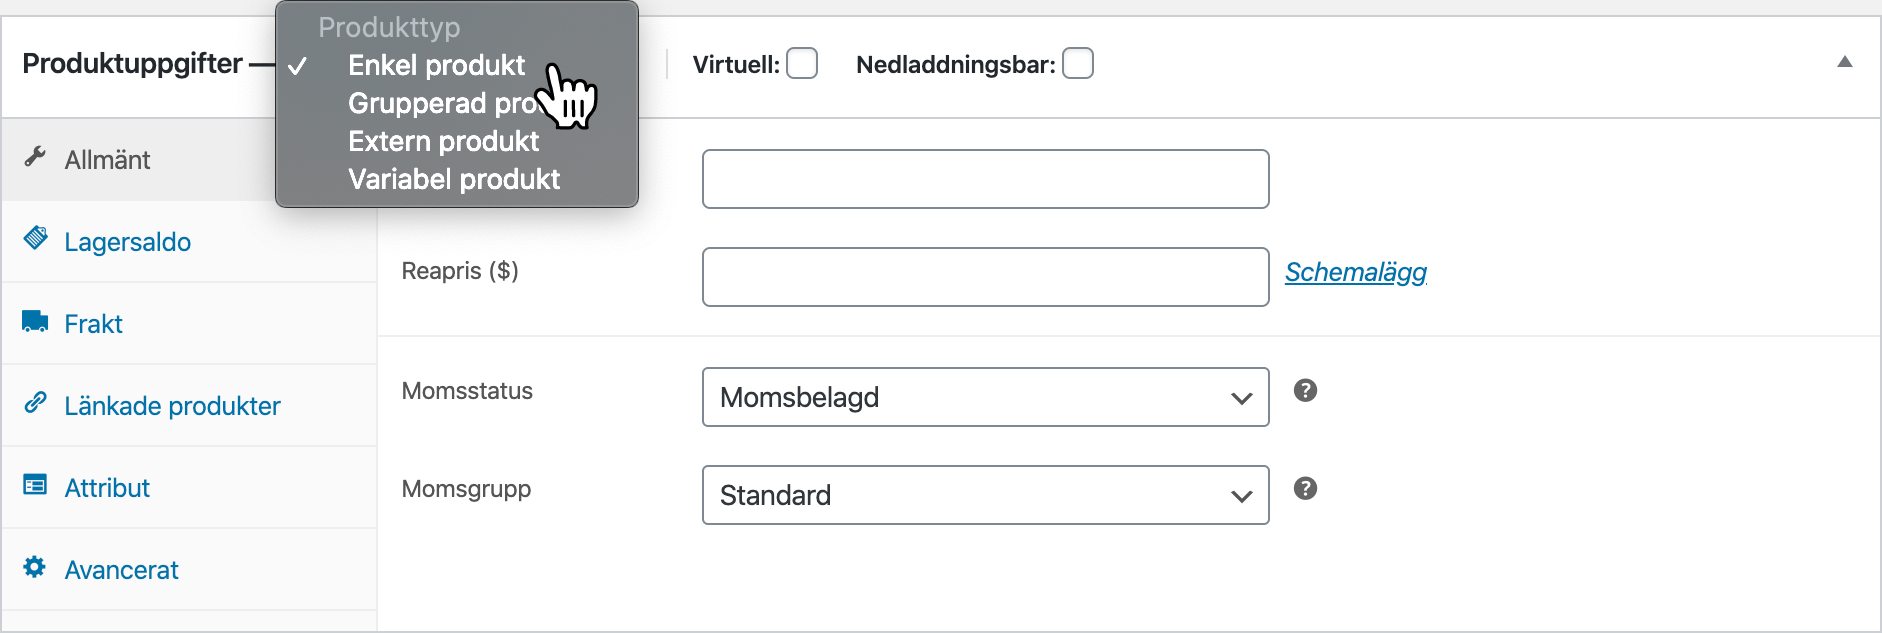This screenshot has height=633, width=1882.
Task: Open the Lagersaldo tab
Action: 127,242
